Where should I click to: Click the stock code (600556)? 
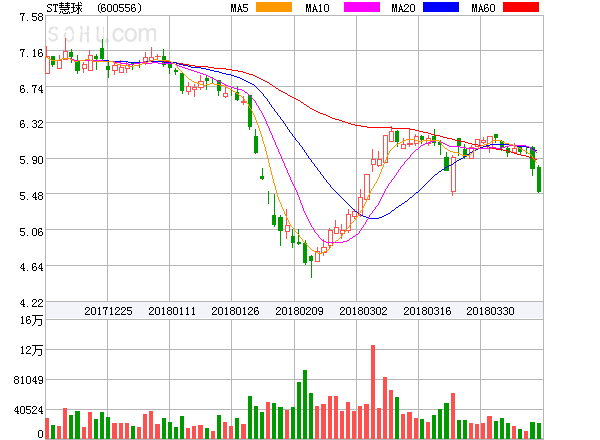(119, 8)
